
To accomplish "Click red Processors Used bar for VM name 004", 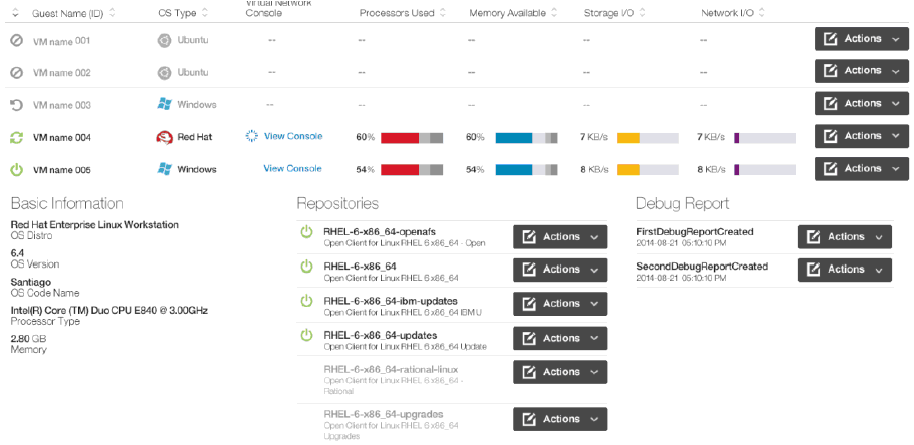I will pos(399,138).
